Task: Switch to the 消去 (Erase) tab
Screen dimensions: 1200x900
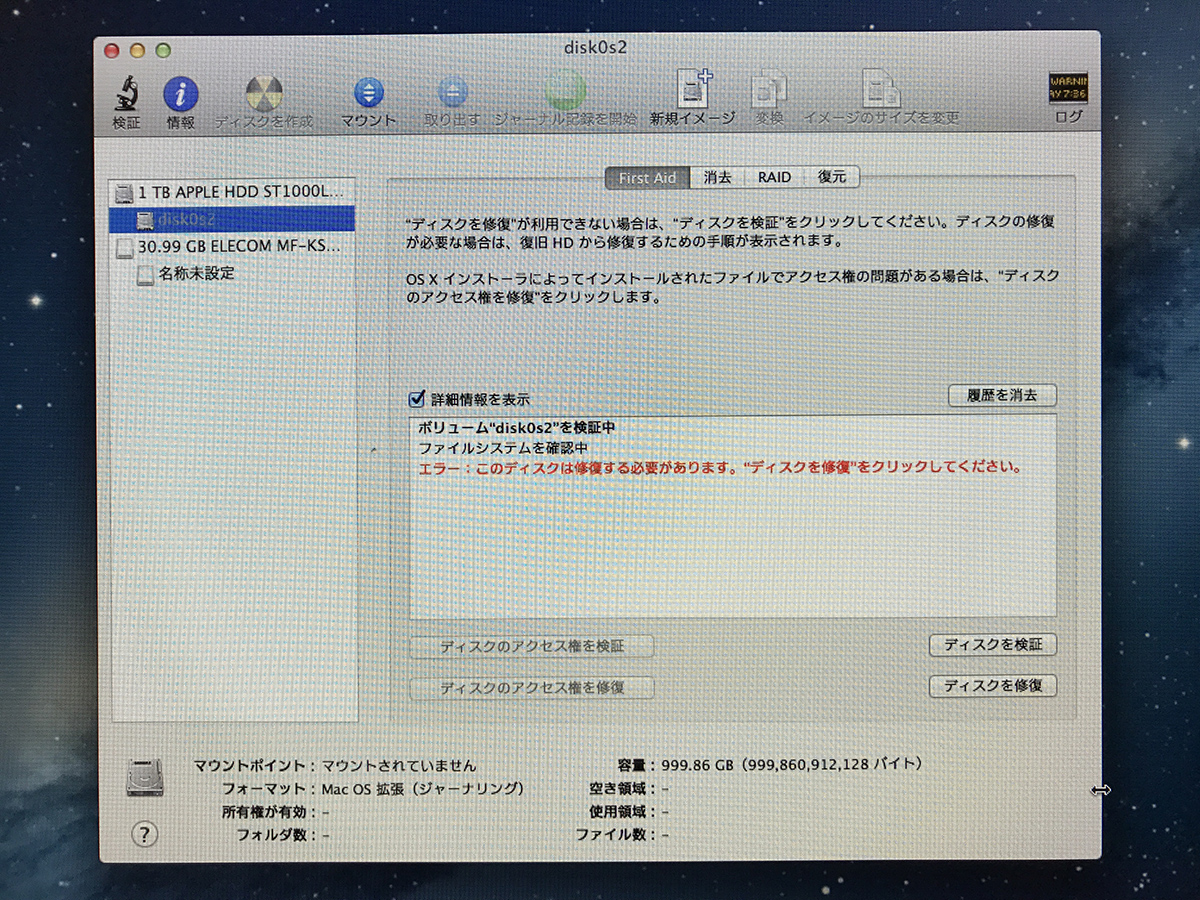Action: coord(717,178)
